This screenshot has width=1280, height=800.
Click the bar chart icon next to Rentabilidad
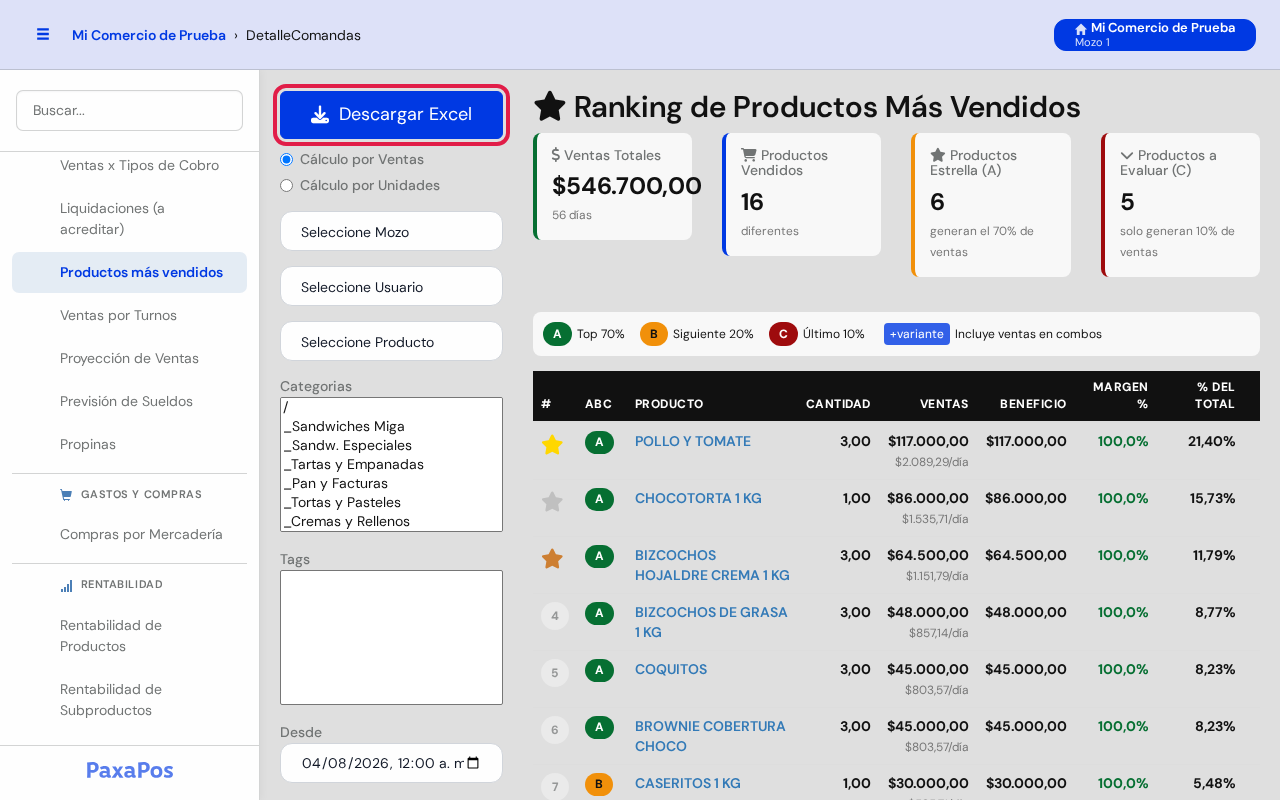(66, 585)
